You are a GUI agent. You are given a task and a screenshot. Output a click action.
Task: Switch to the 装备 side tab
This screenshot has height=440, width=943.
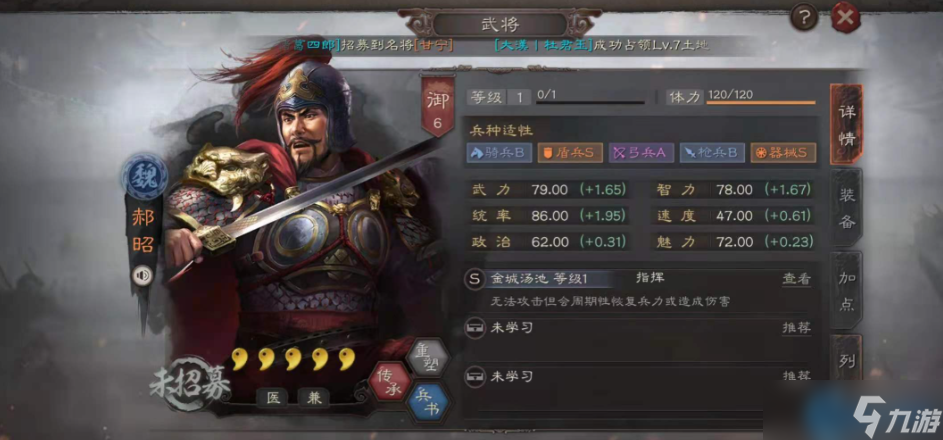click(x=846, y=207)
